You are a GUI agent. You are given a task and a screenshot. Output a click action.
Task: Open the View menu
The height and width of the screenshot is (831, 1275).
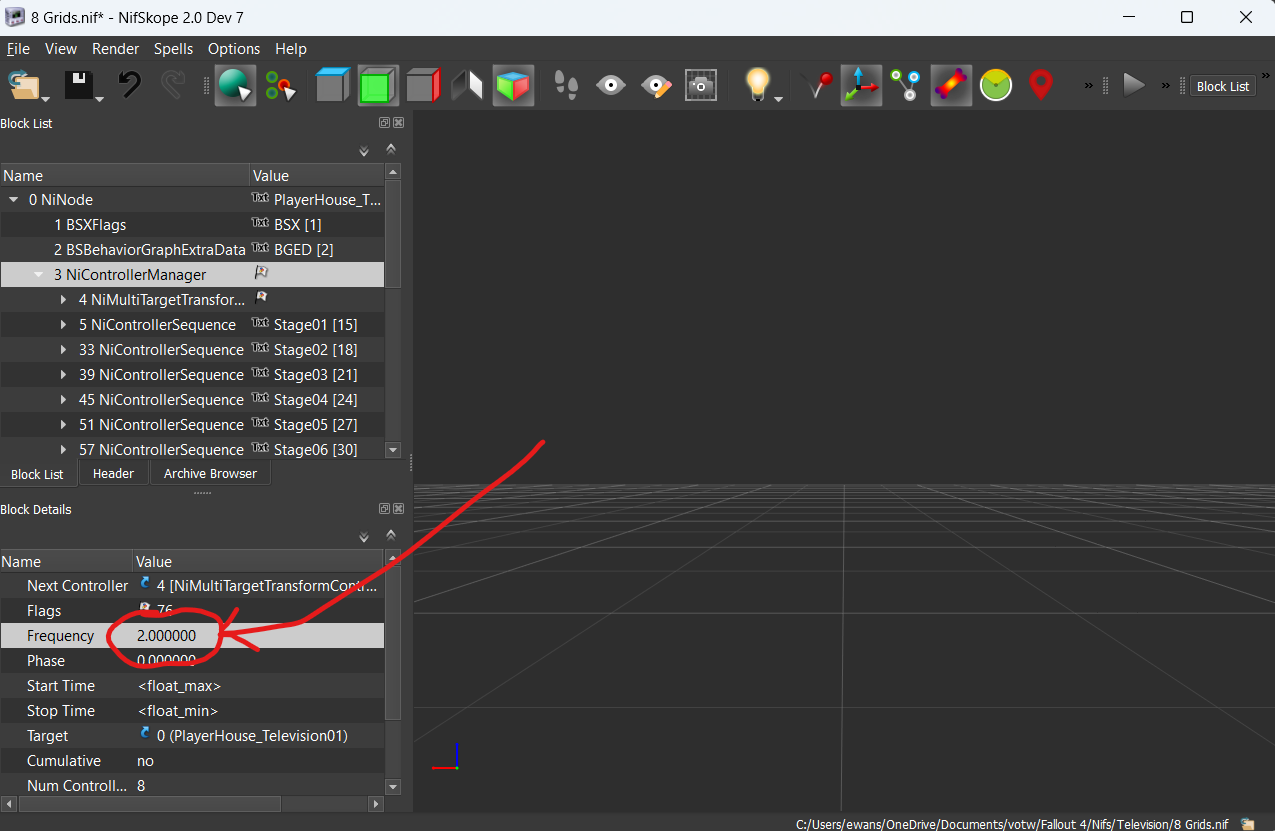pos(61,48)
